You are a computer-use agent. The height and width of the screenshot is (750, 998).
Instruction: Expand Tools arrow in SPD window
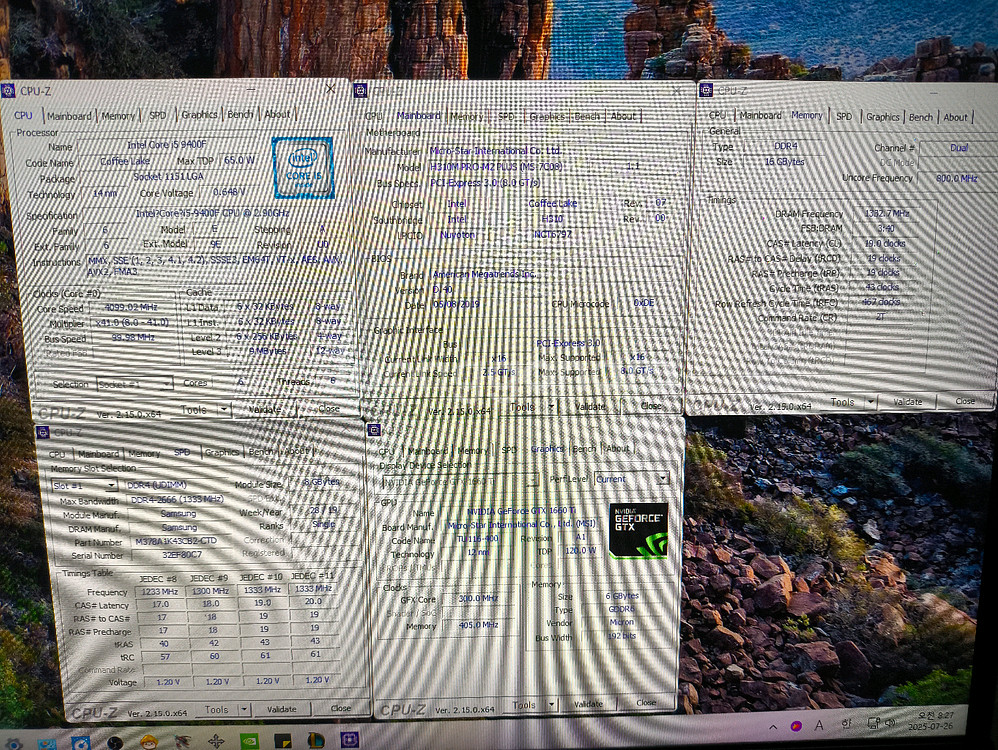(244, 709)
